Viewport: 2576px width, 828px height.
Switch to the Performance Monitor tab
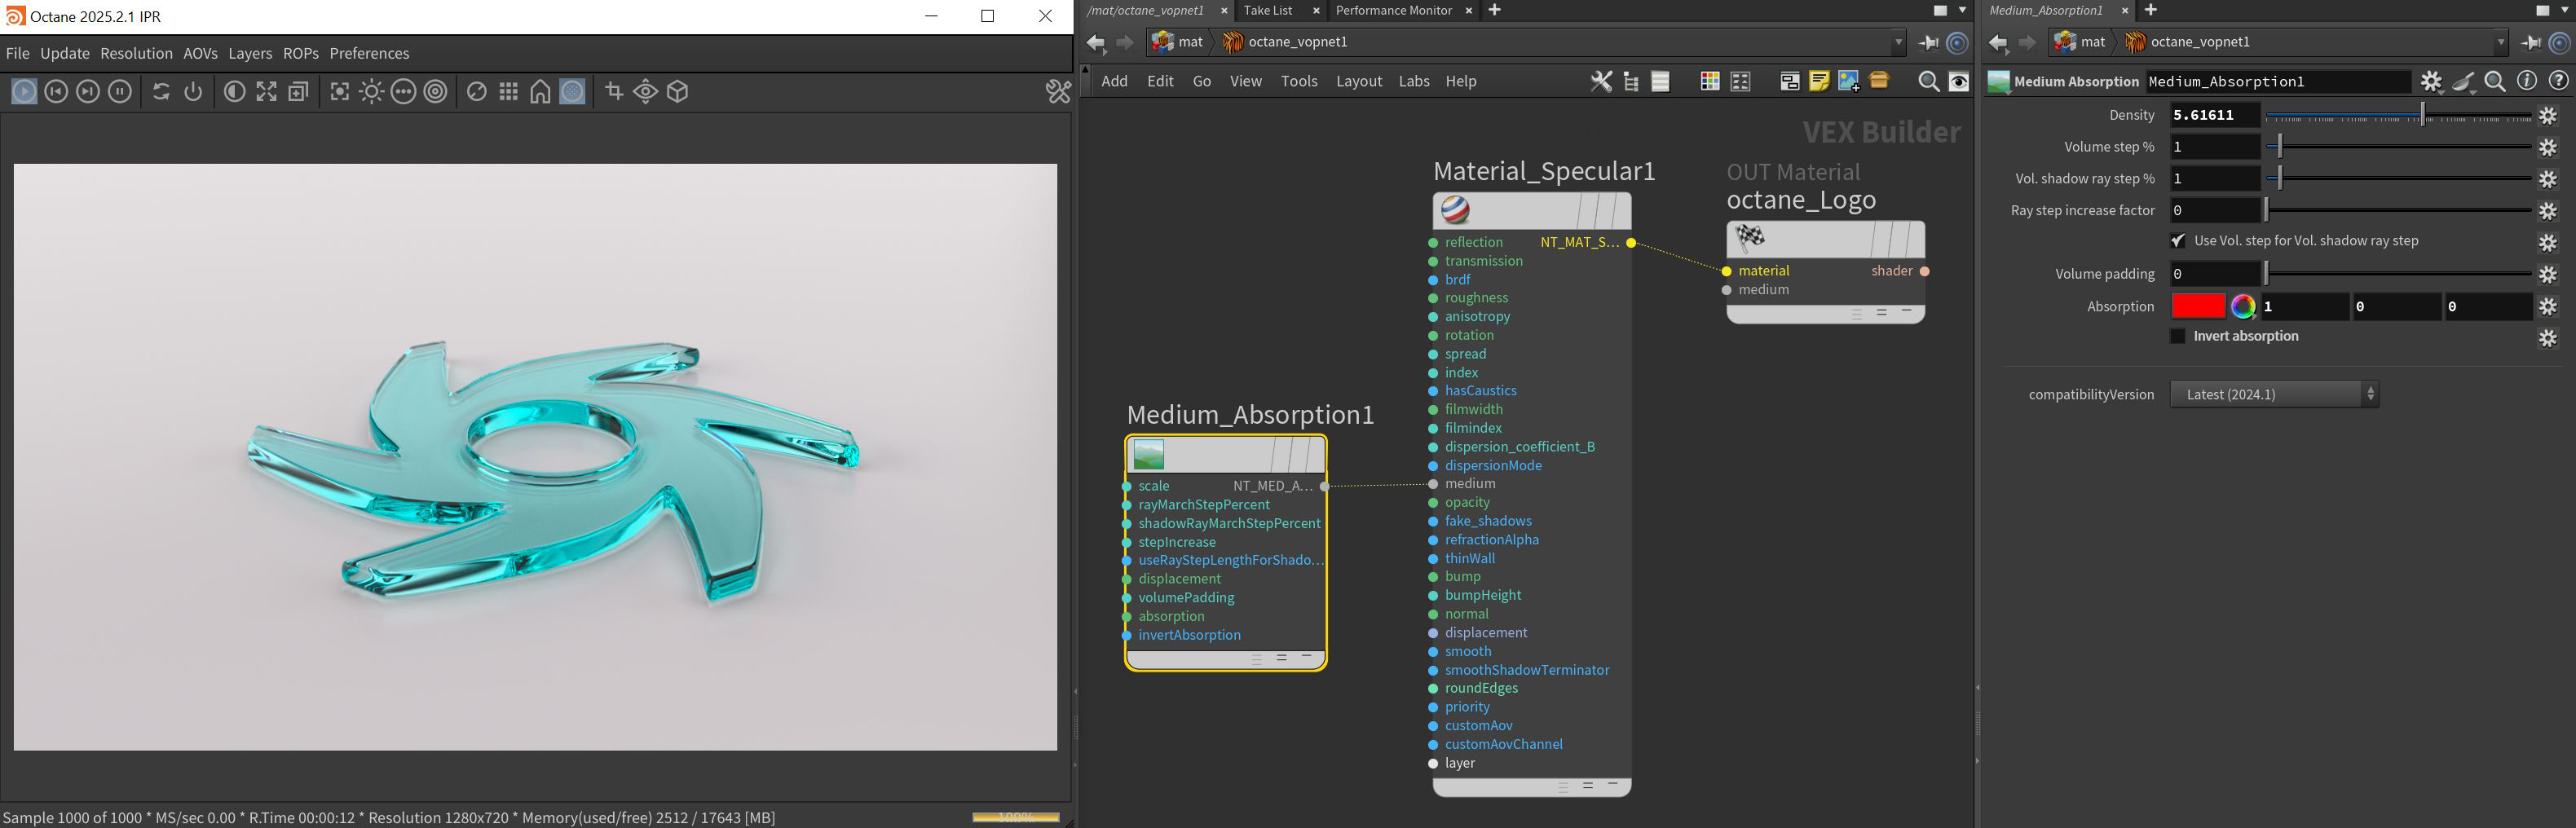point(1393,11)
